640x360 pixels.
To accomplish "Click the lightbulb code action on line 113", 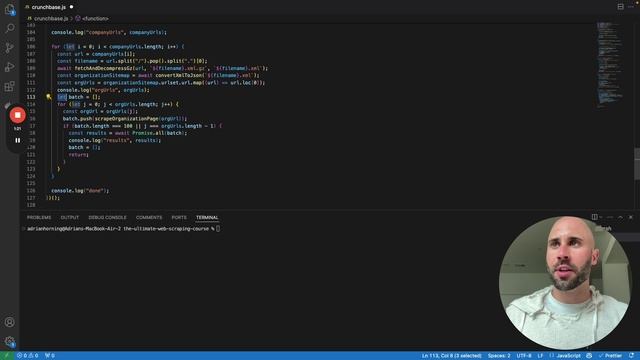I will click(49, 97).
